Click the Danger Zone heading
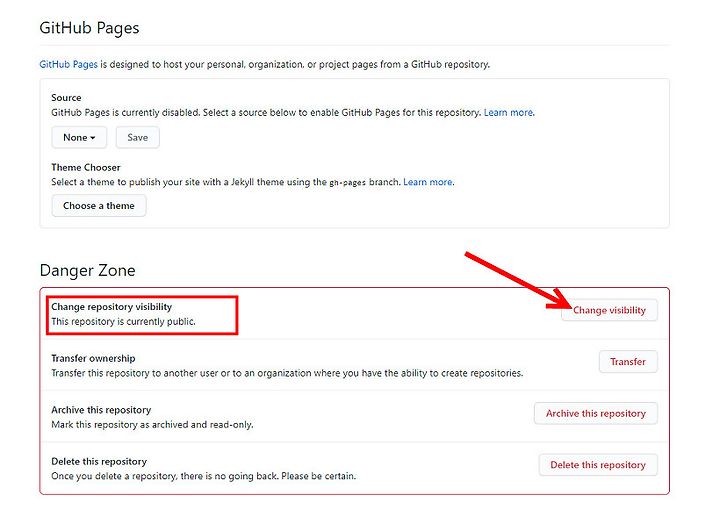The height and width of the screenshot is (510, 720). [88, 270]
